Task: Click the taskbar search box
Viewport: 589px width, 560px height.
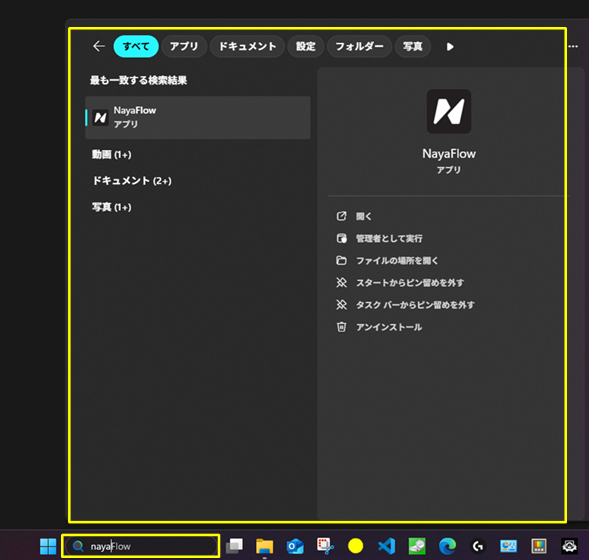Action: click(x=141, y=546)
